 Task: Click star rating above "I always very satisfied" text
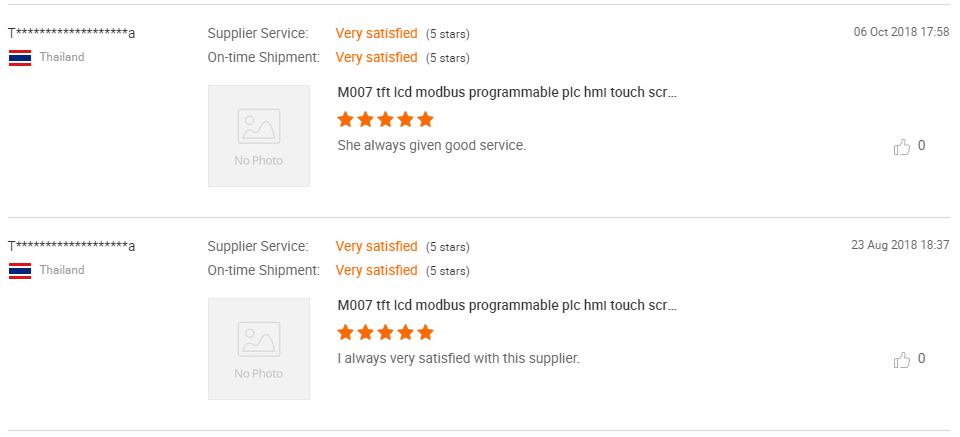(x=386, y=333)
